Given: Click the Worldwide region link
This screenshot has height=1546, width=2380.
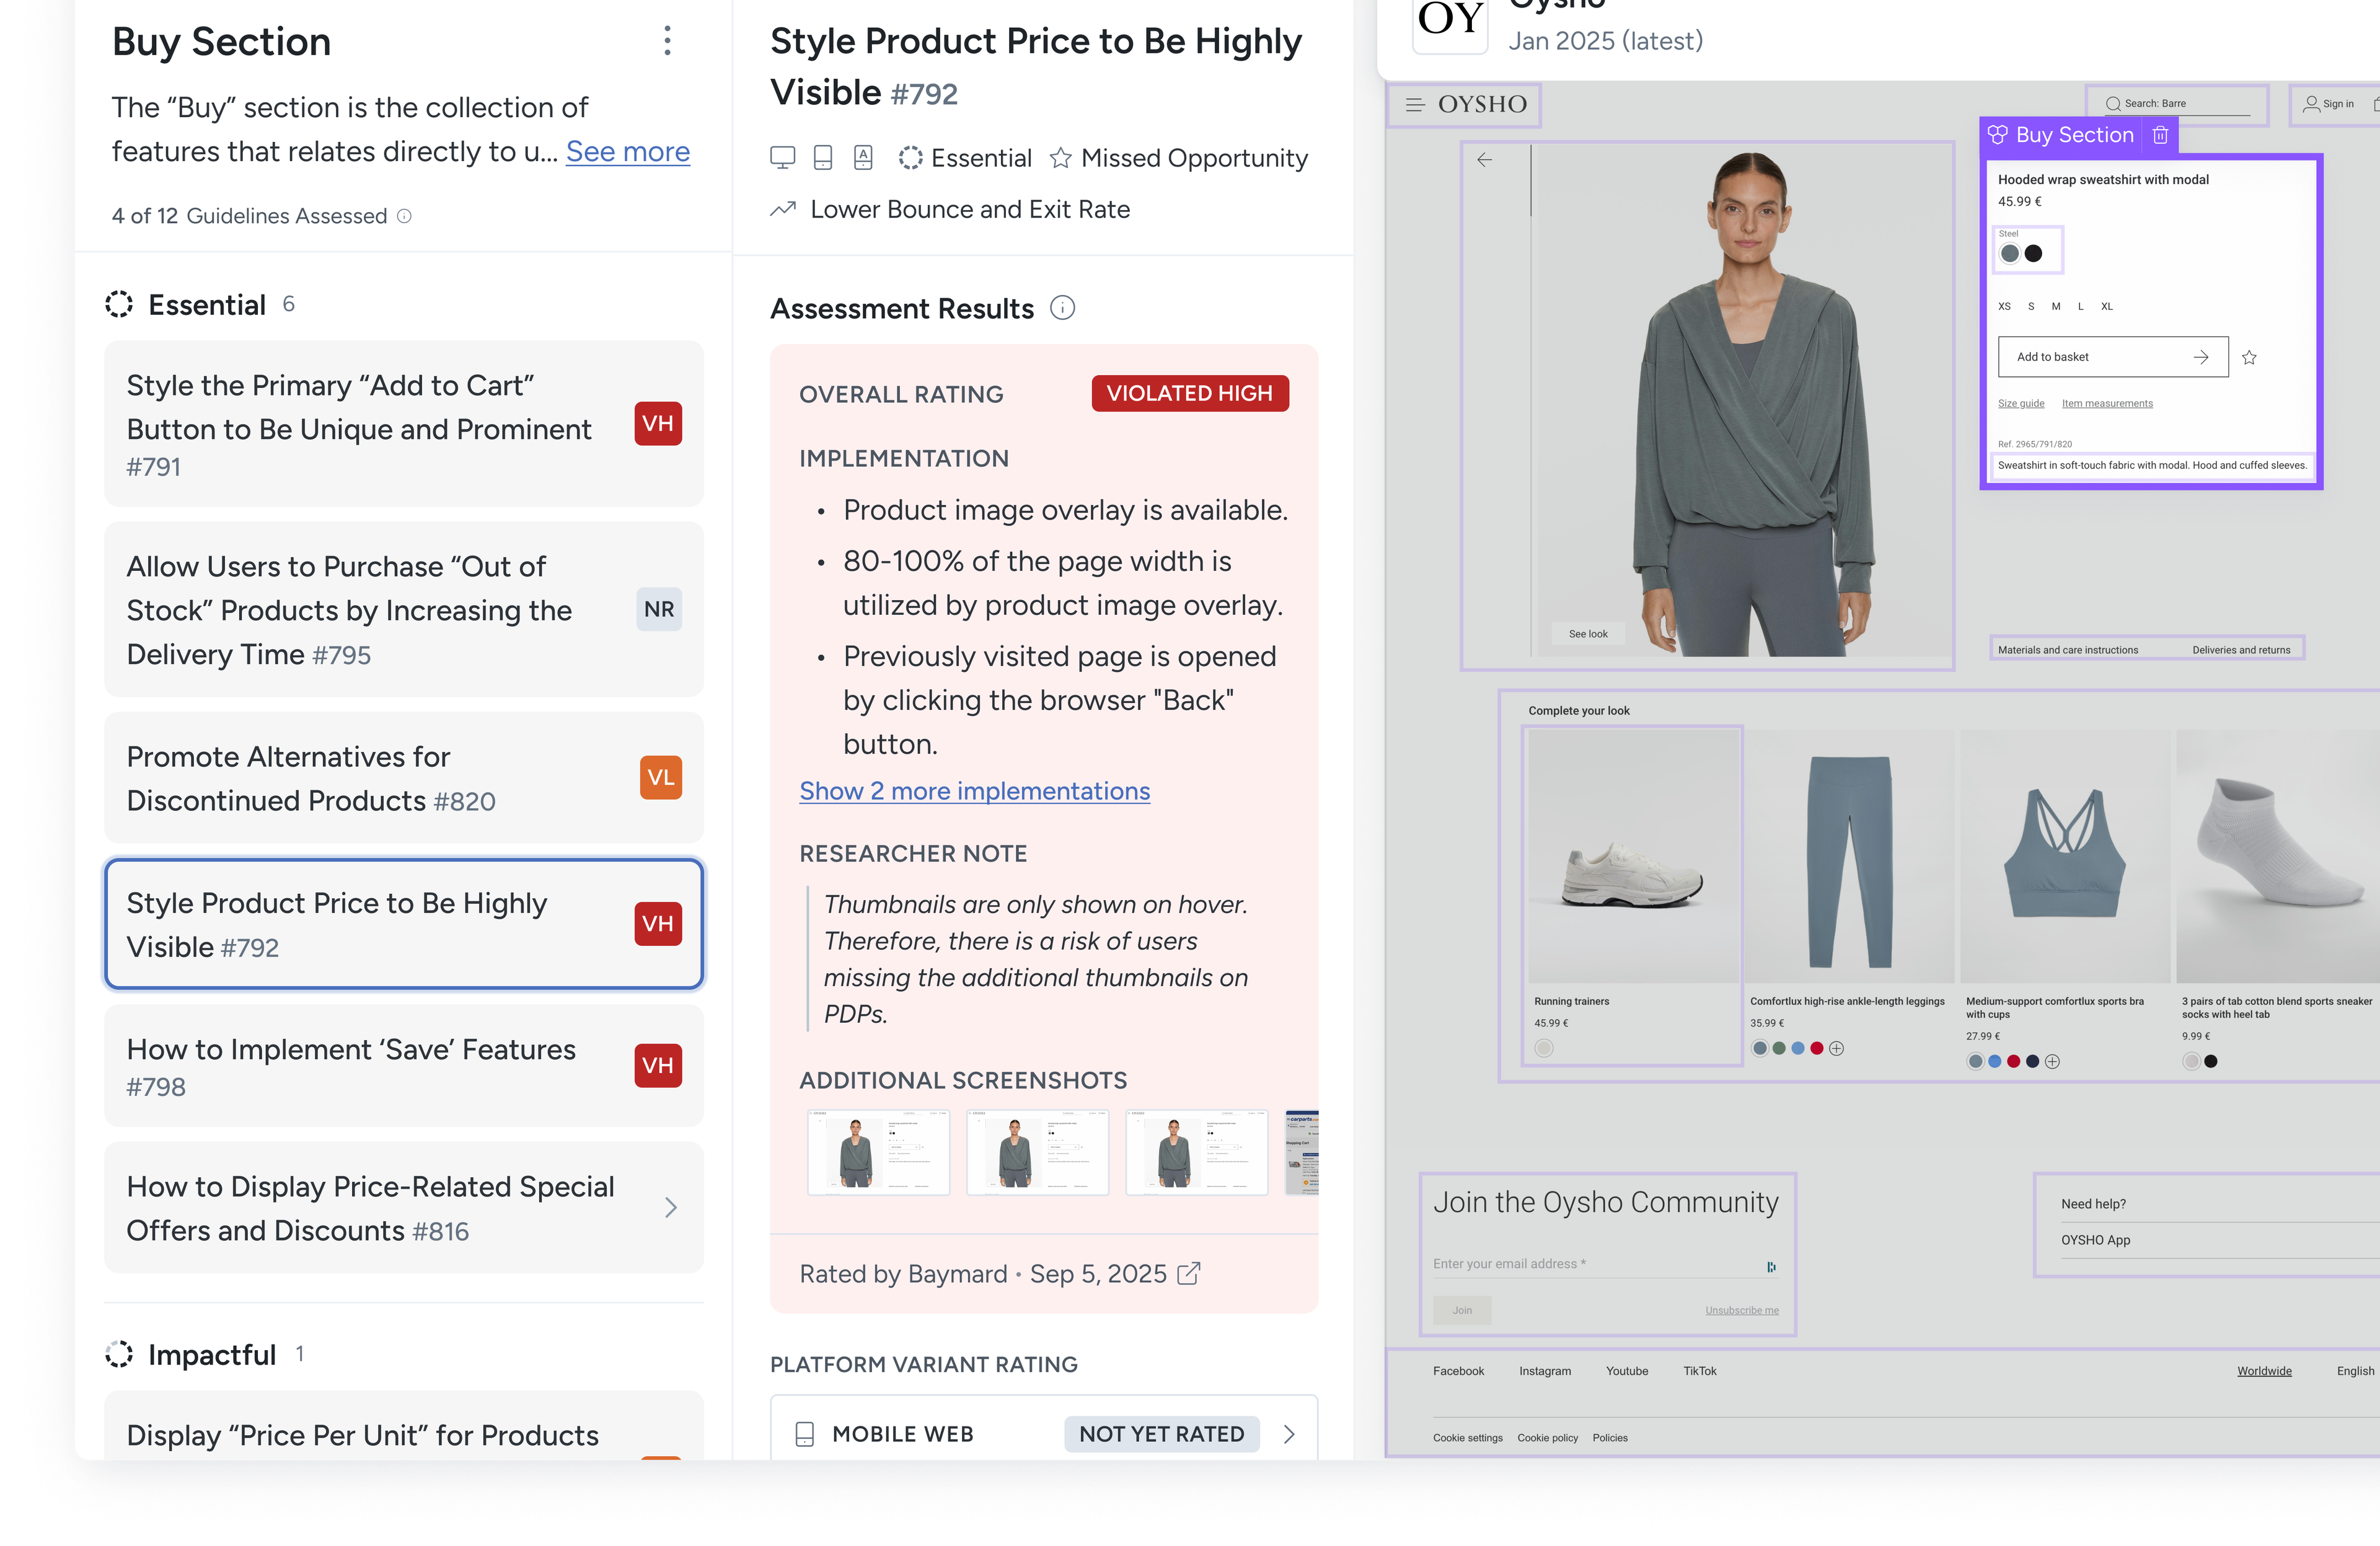Looking at the screenshot, I should click(x=2264, y=1371).
